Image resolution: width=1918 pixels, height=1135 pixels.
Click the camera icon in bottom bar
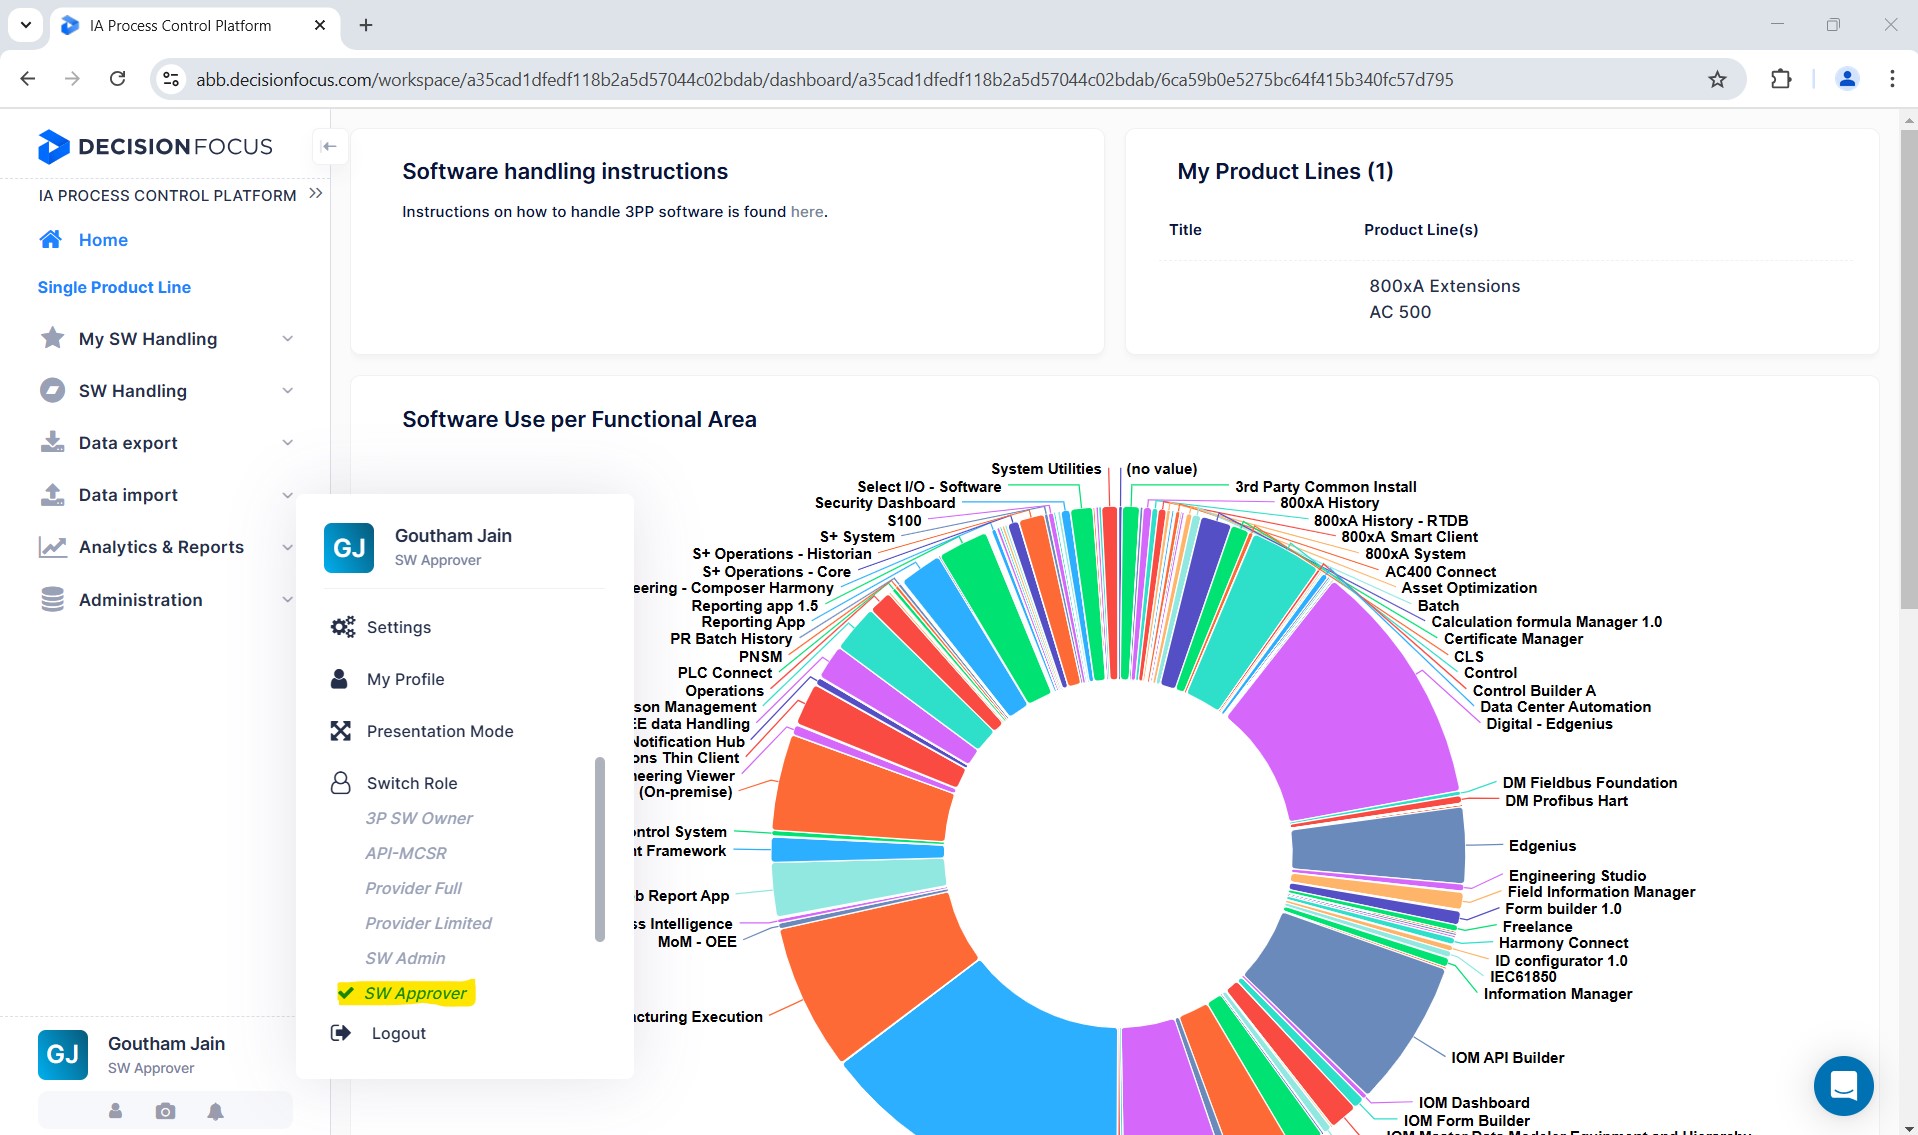pos(166,1111)
